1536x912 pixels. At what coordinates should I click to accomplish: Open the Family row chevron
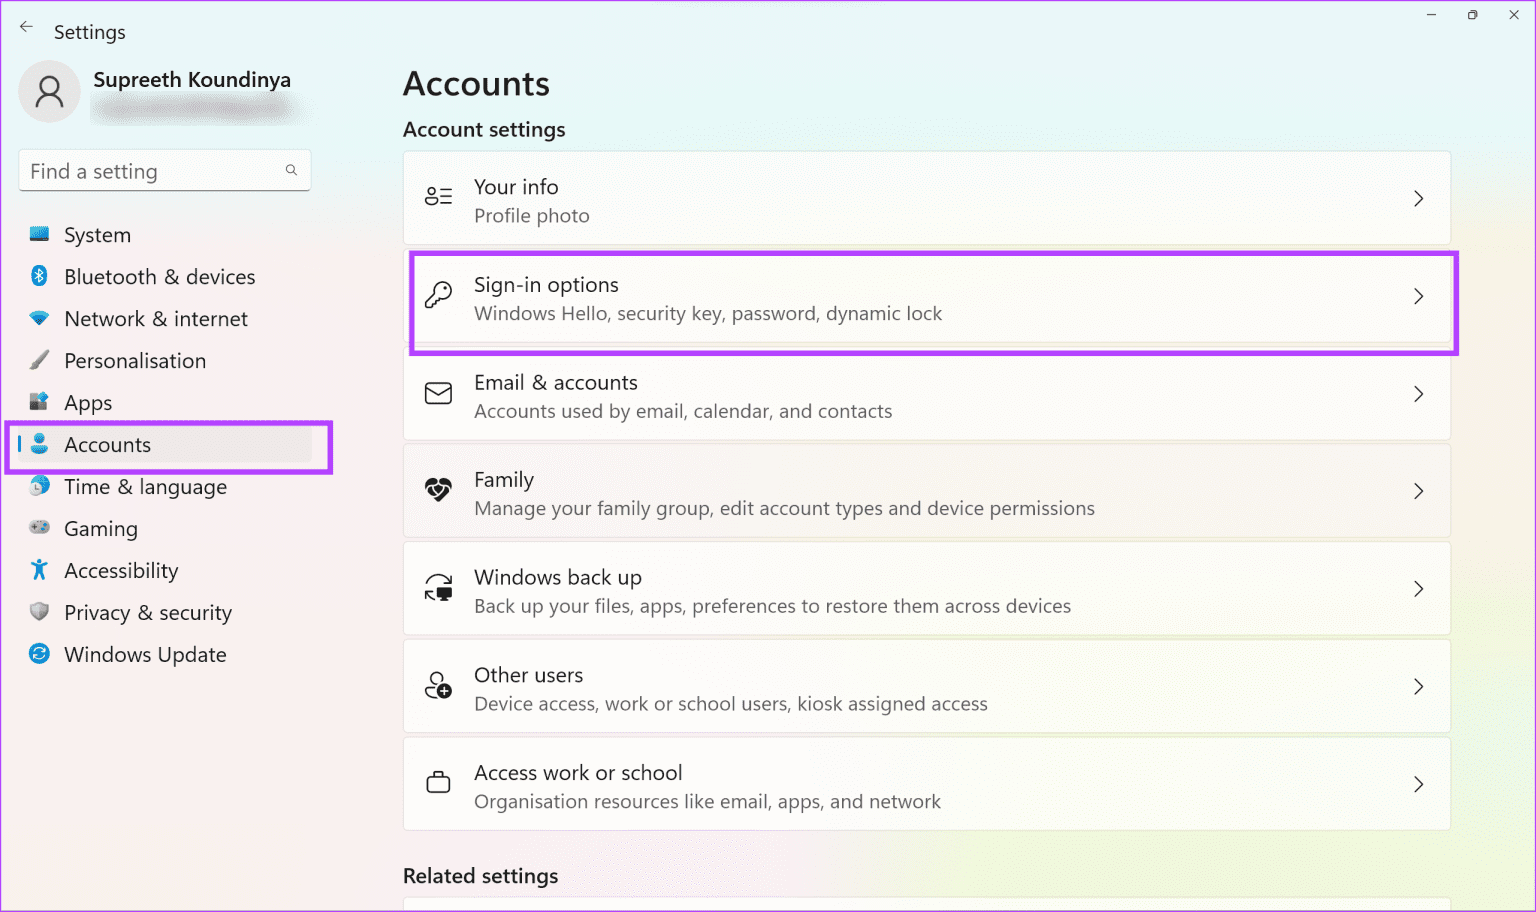[1418, 491]
